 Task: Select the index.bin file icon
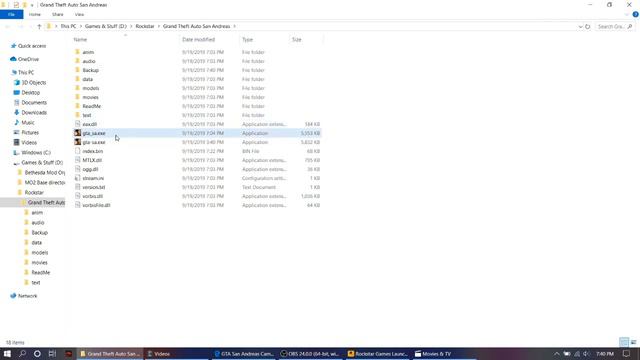[x=78, y=151]
